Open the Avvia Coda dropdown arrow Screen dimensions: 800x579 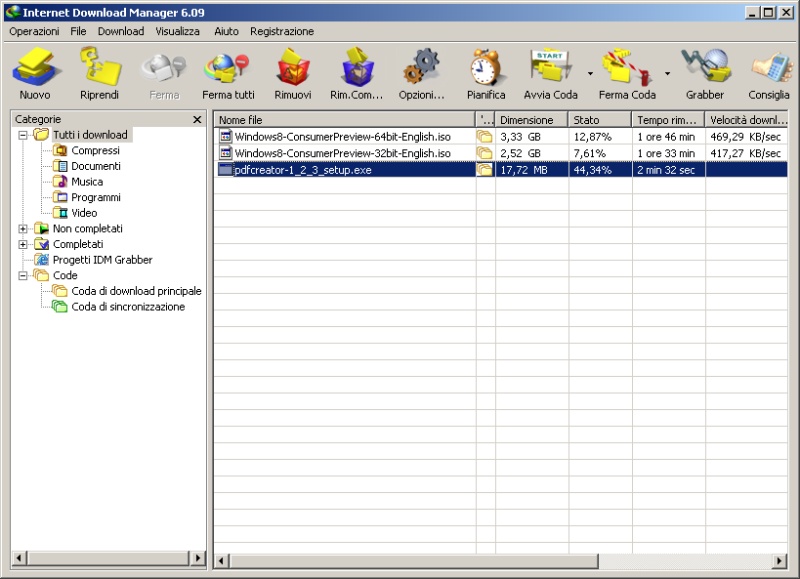pyautogui.click(x=590, y=74)
